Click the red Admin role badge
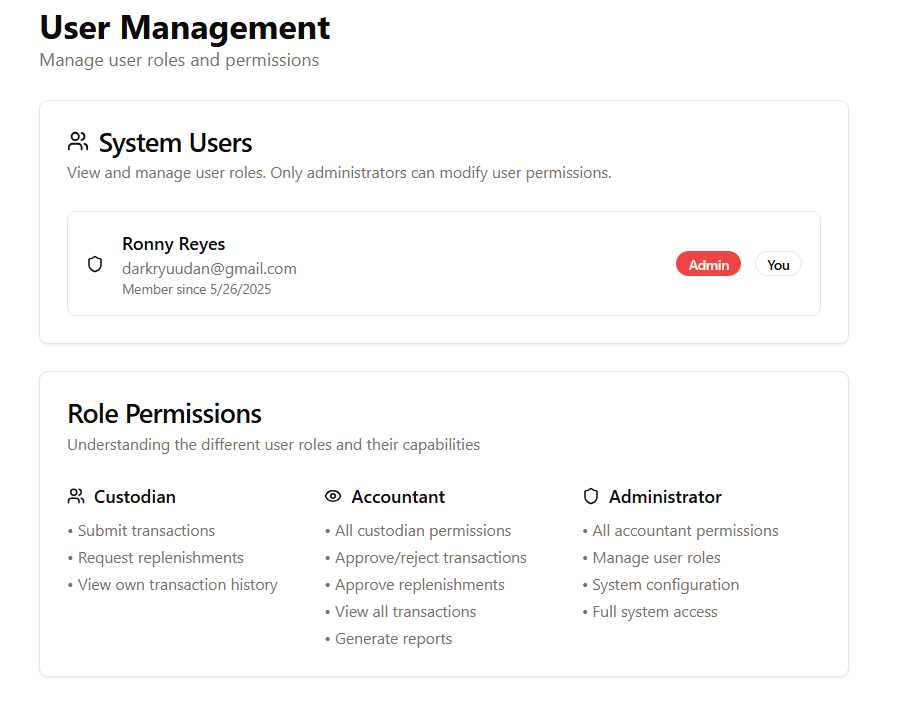The image size is (914, 715). tap(708, 264)
